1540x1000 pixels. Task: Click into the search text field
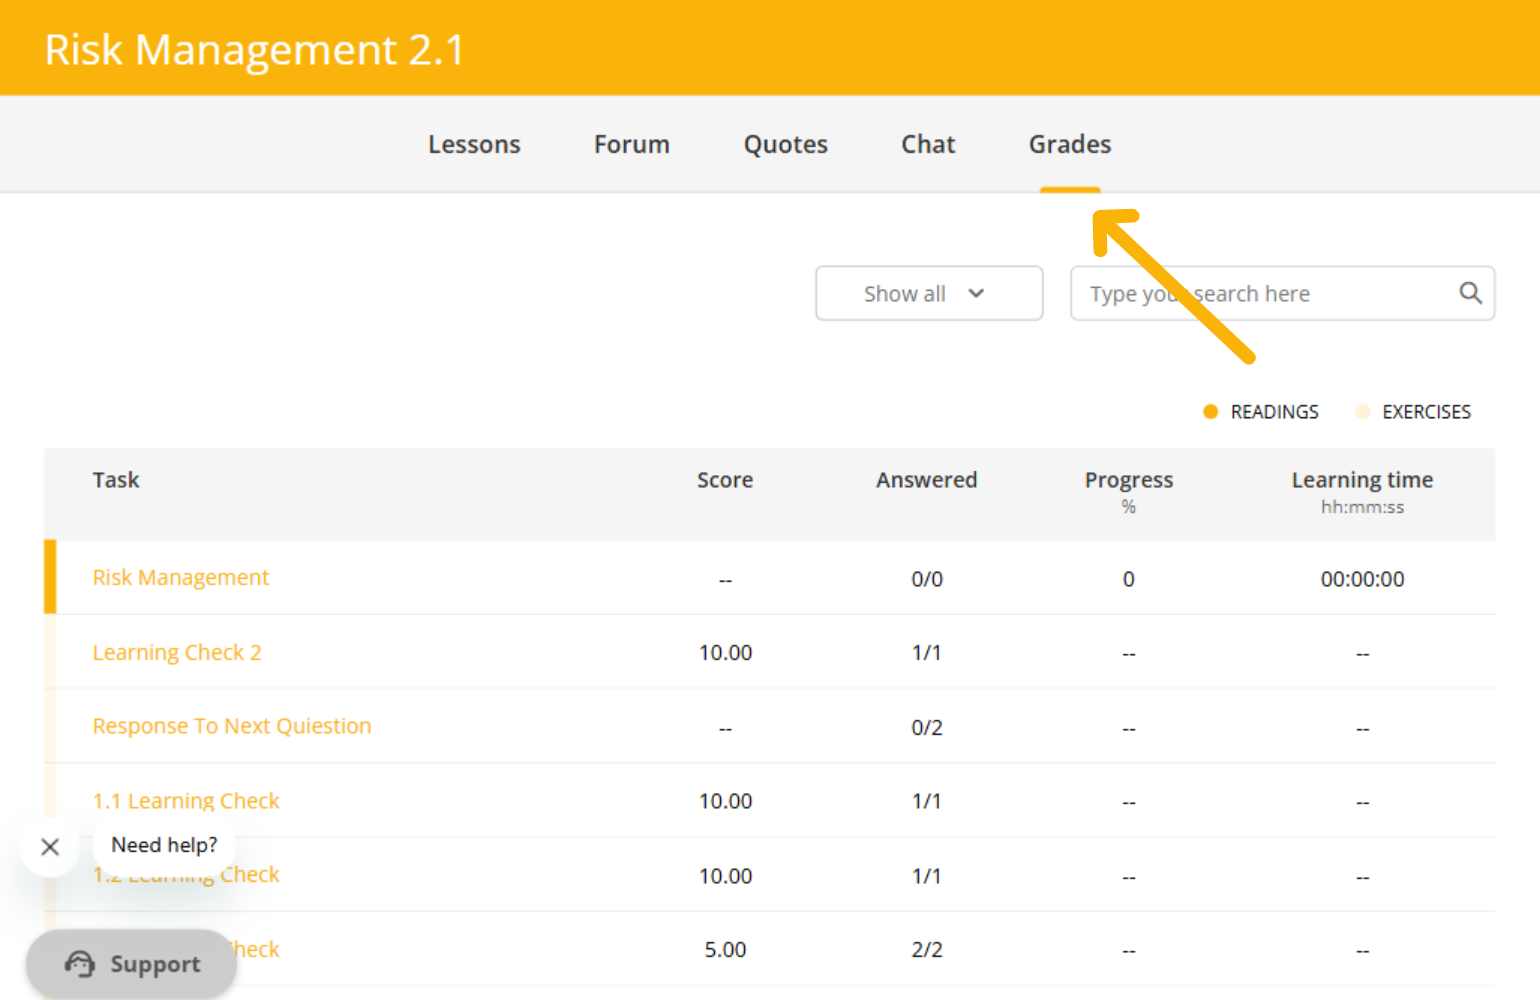tap(1260, 294)
